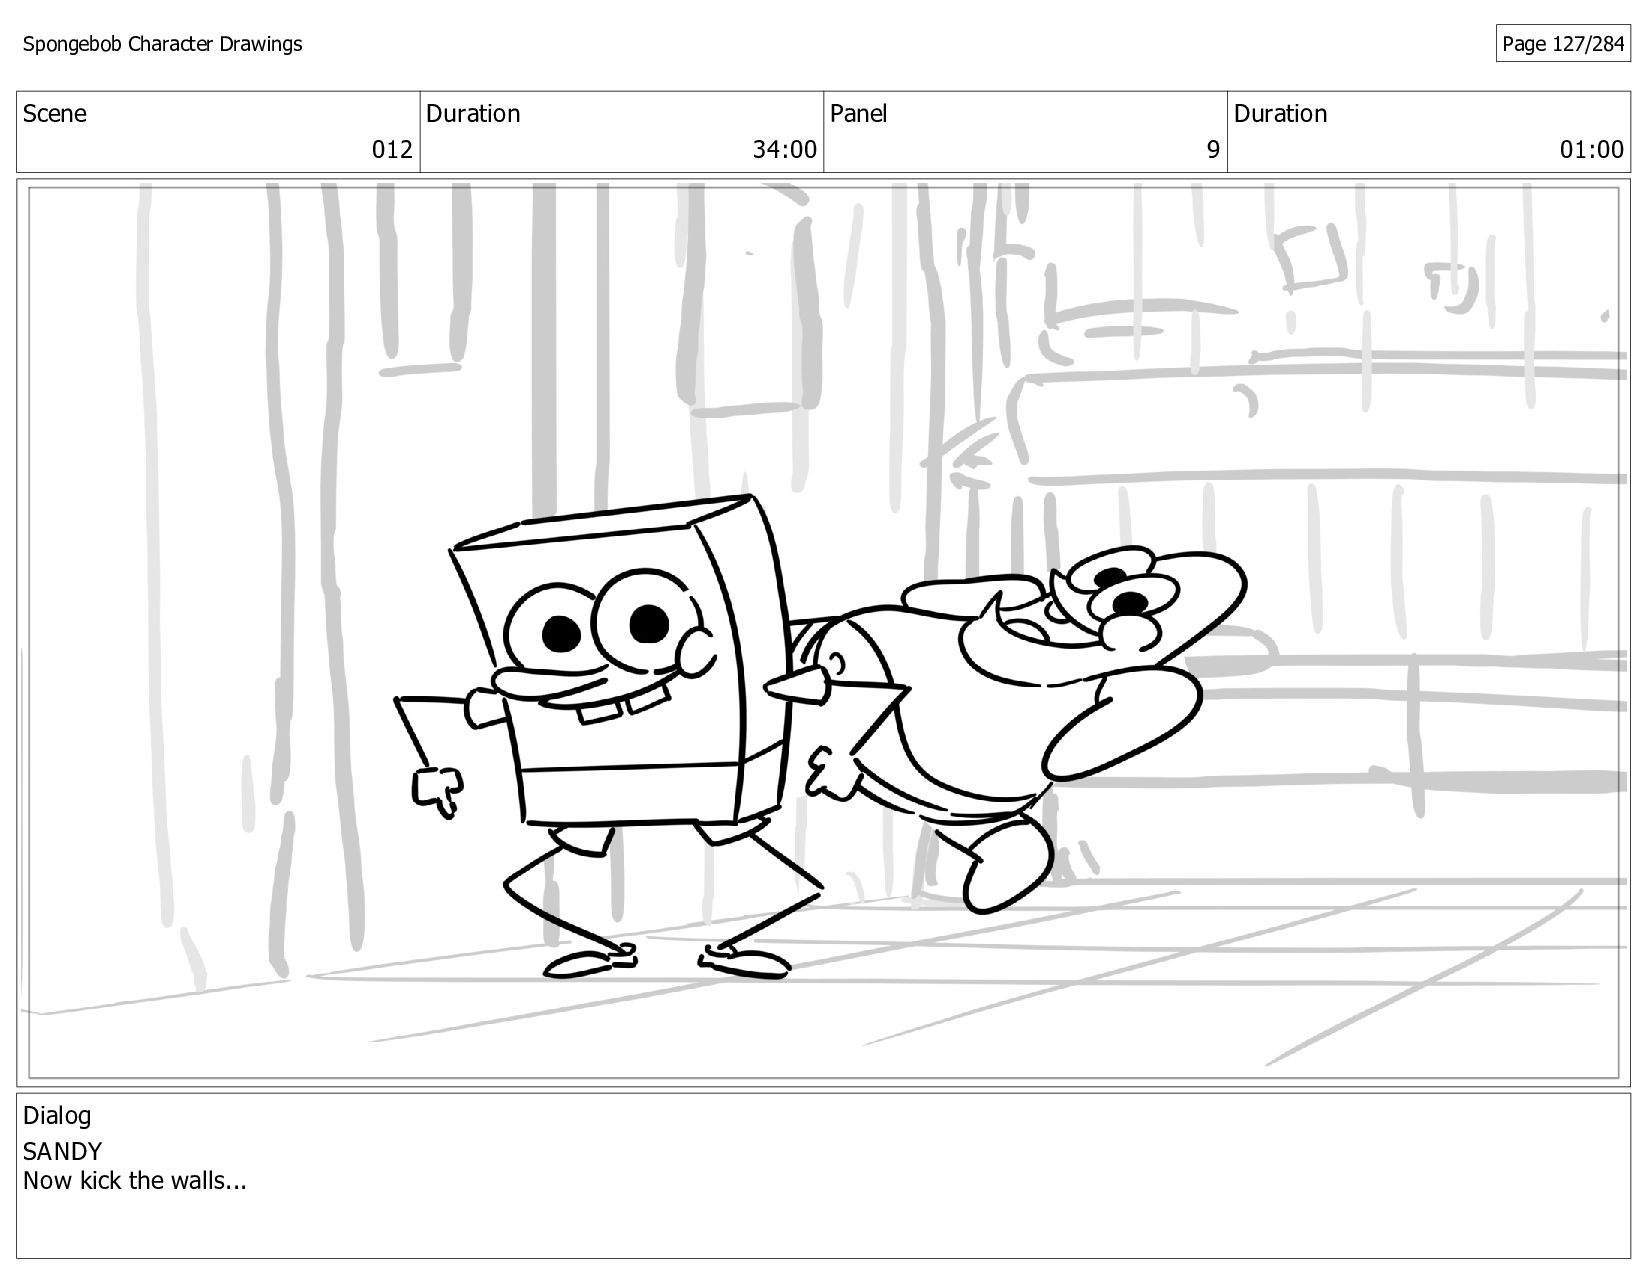
Task: Click the panel duration value '01:00'
Action: 1592,150
